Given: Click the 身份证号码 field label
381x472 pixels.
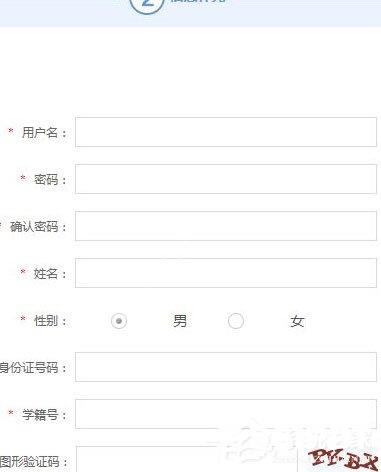Looking at the screenshot, I should (29, 368).
